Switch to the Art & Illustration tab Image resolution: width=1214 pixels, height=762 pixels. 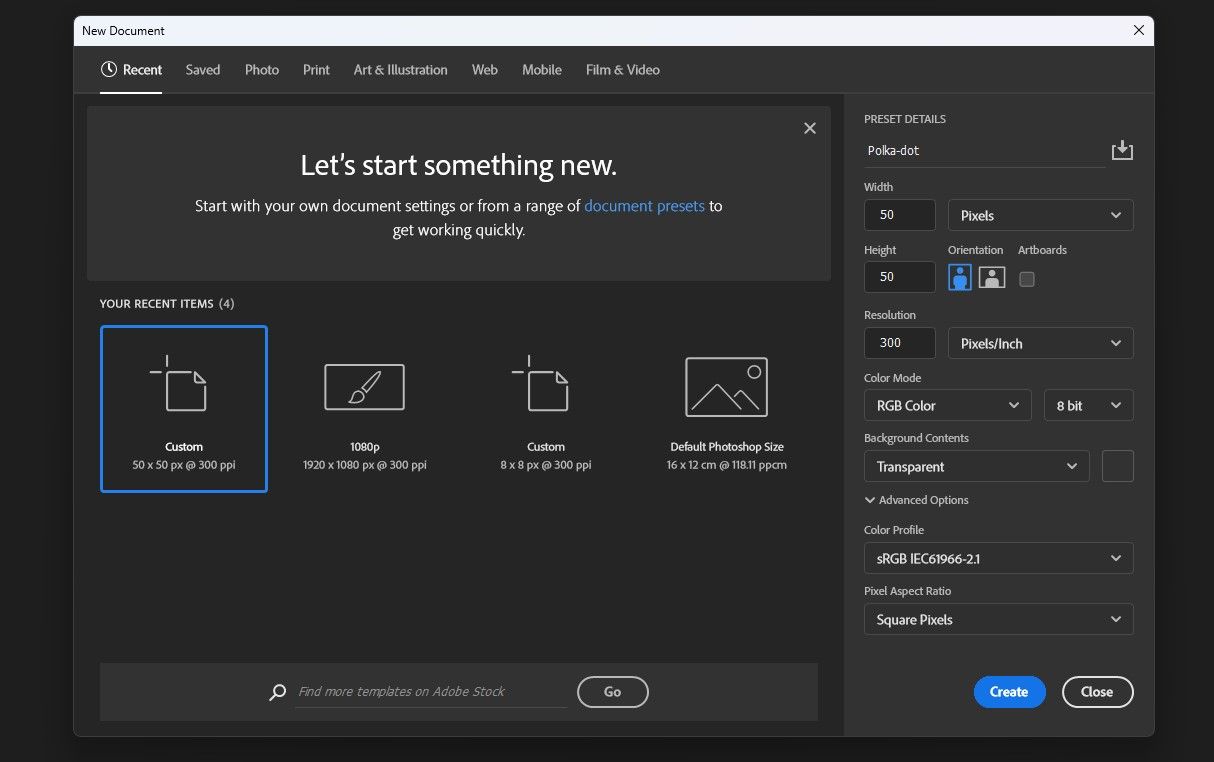tap(400, 70)
